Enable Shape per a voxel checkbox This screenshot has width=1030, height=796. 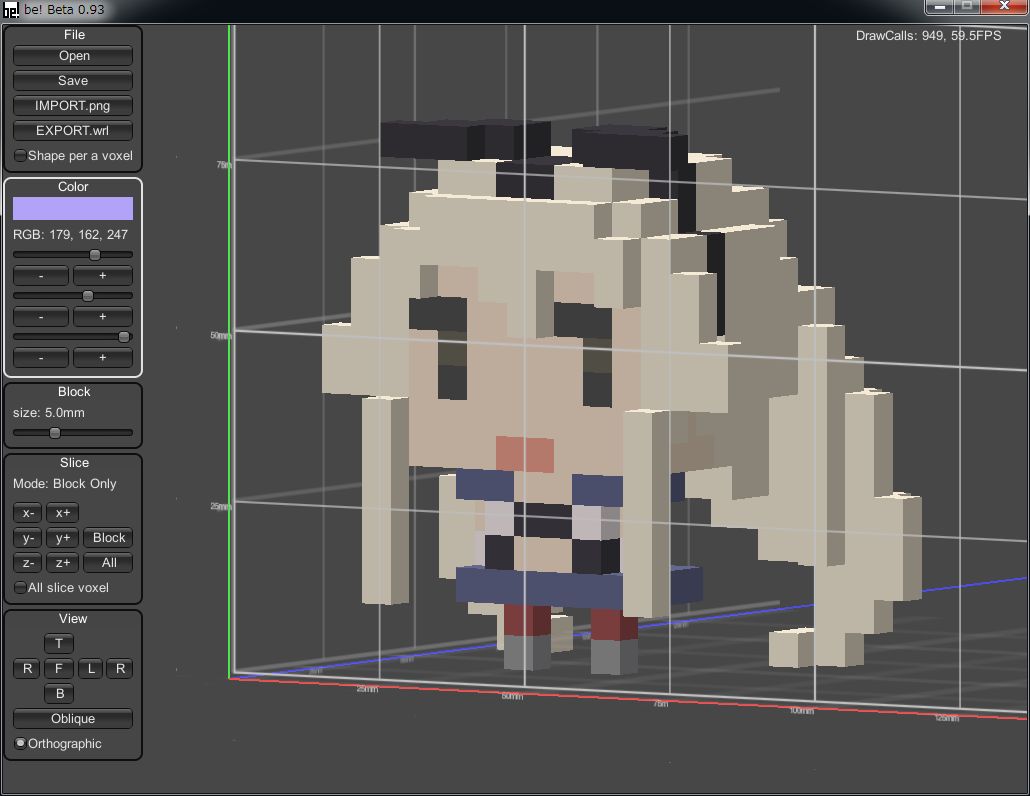(x=21, y=156)
